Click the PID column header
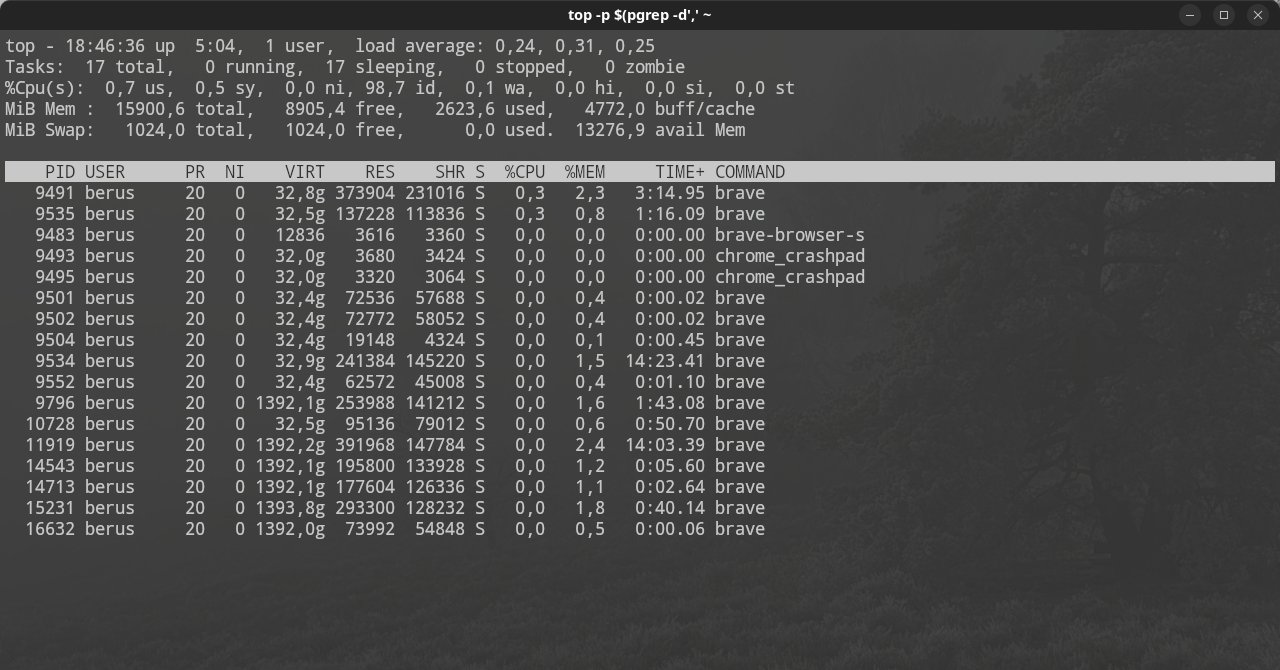The width and height of the screenshot is (1280, 670). [x=60, y=172]
